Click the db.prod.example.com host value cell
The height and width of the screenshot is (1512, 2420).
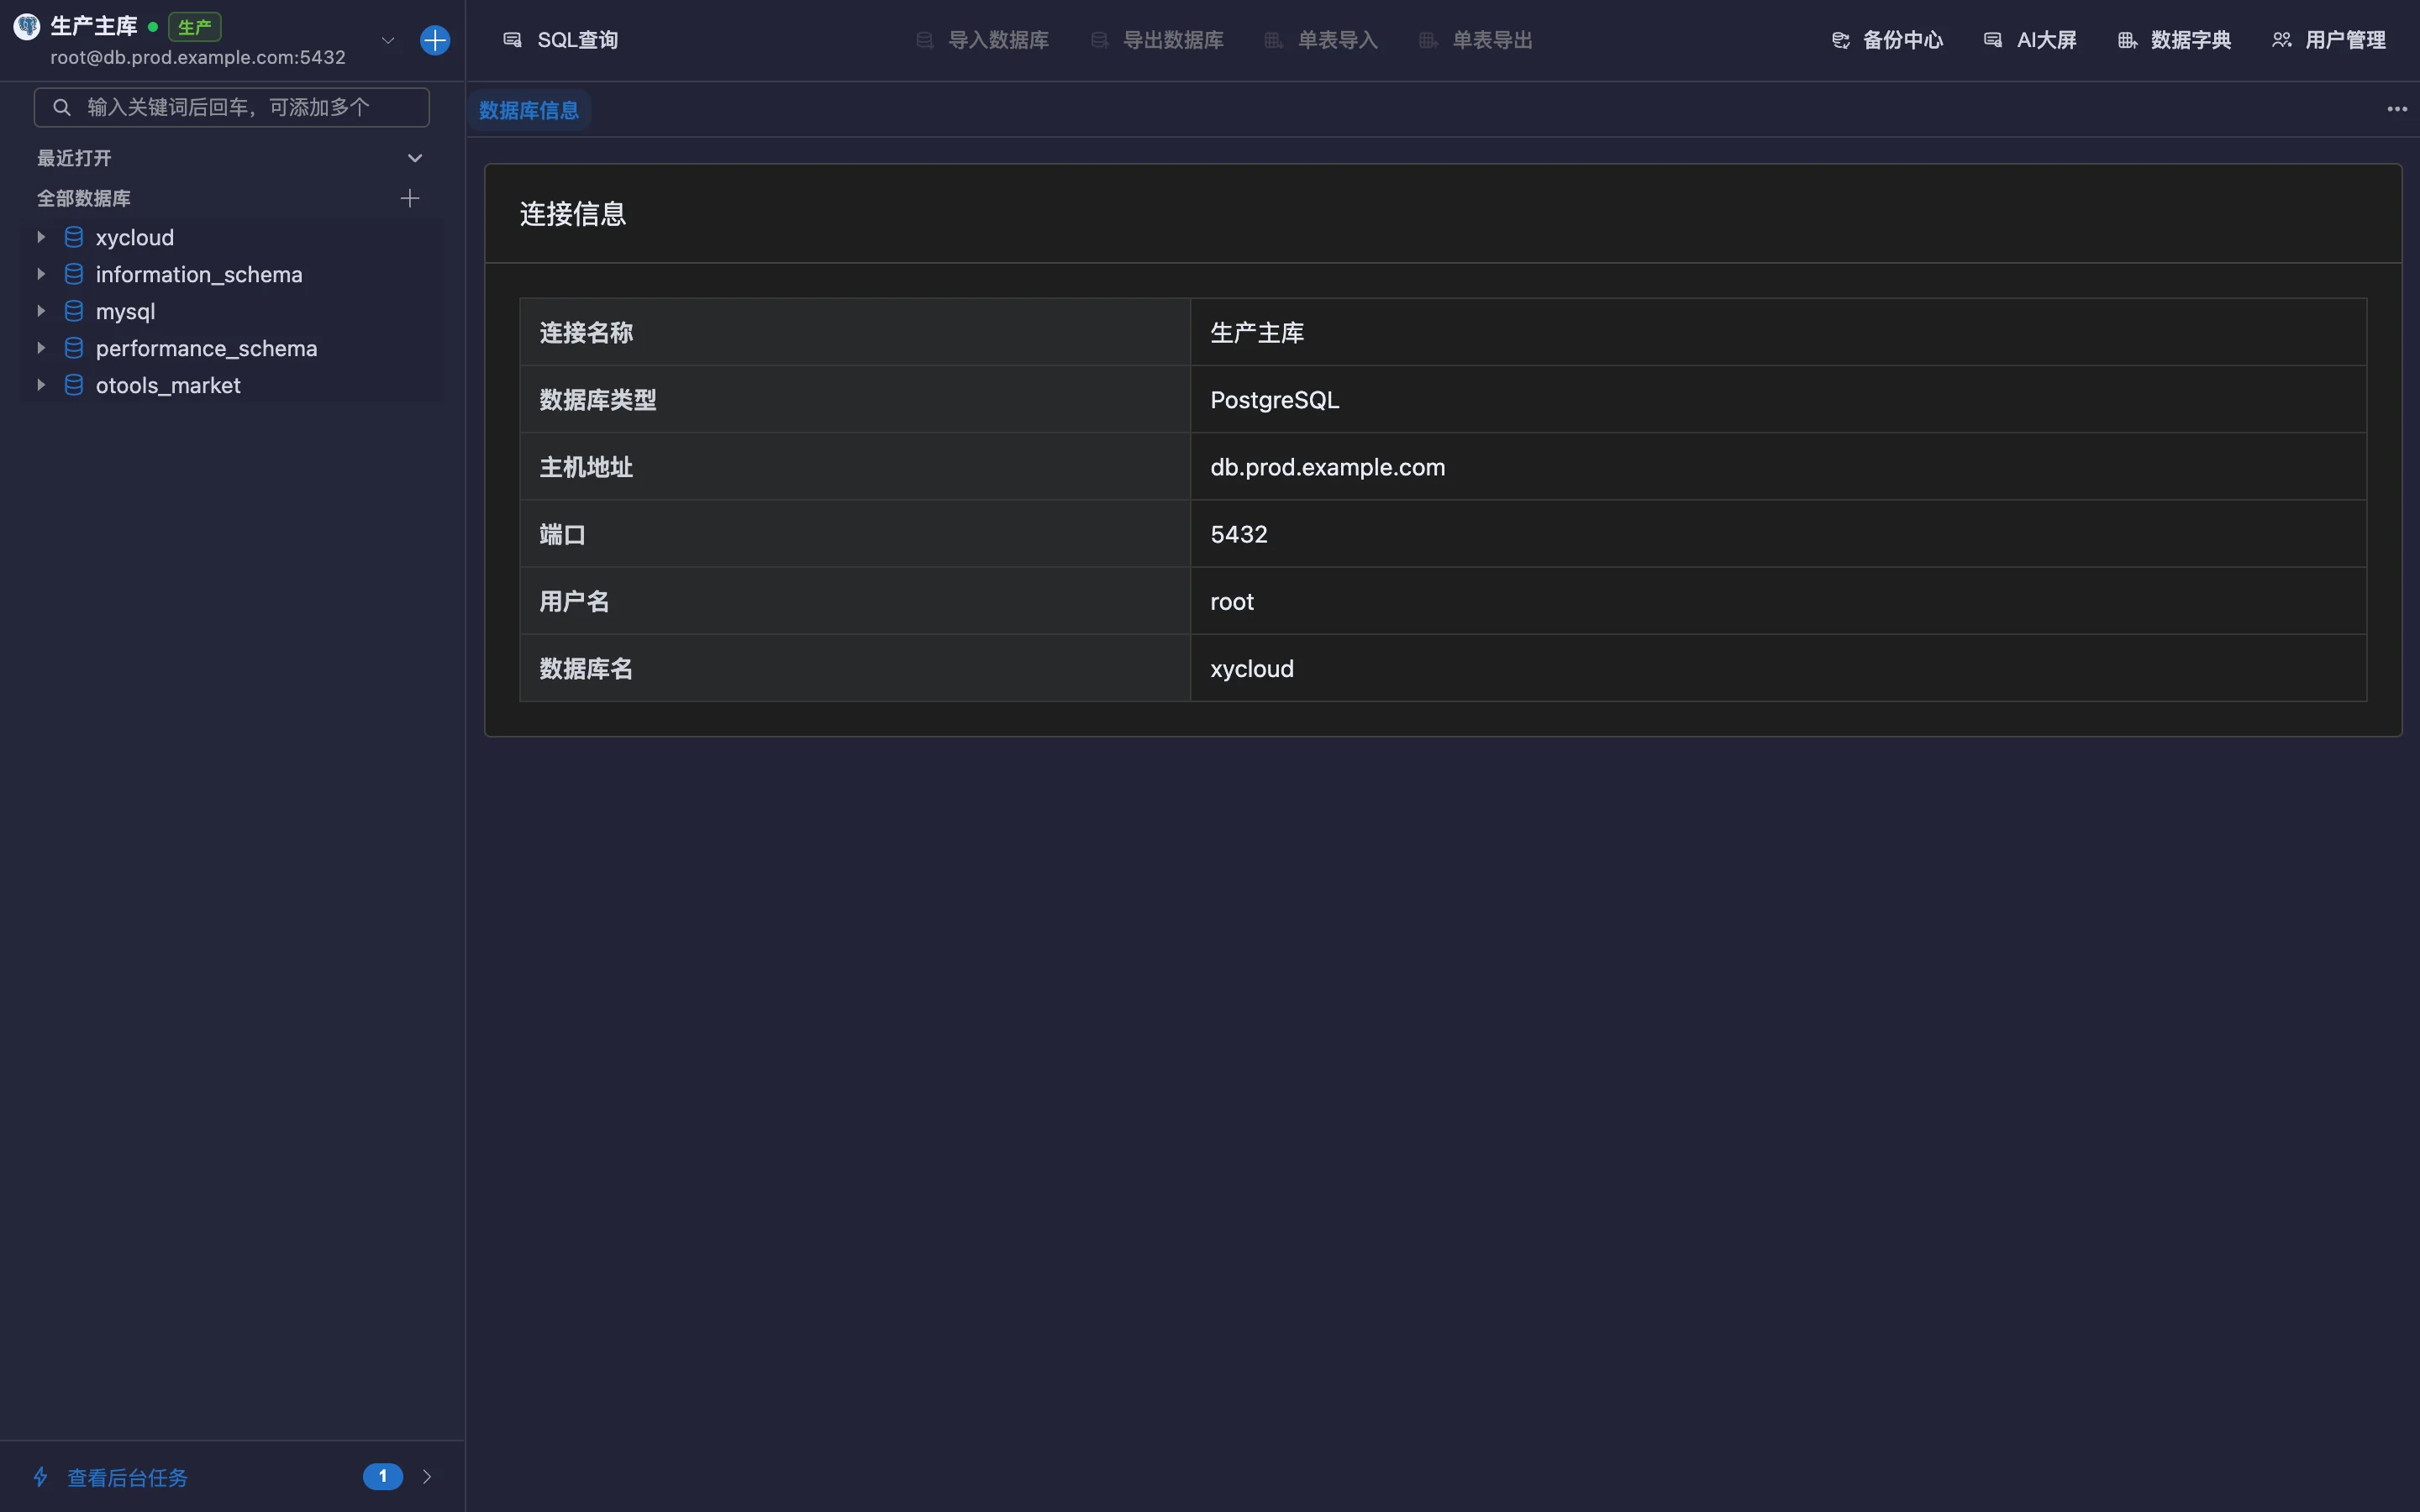[x=1778, y=467]
